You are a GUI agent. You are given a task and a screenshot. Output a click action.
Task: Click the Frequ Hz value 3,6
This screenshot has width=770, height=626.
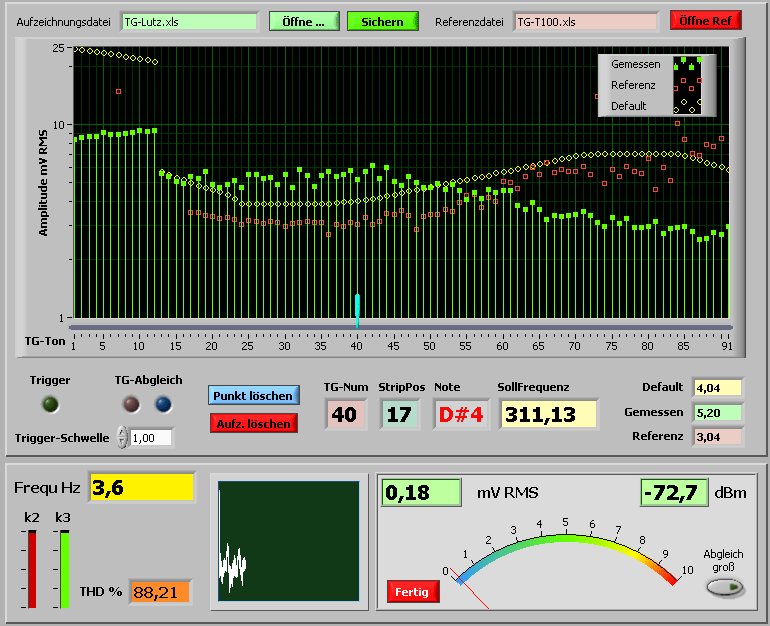tap(142, 488)
